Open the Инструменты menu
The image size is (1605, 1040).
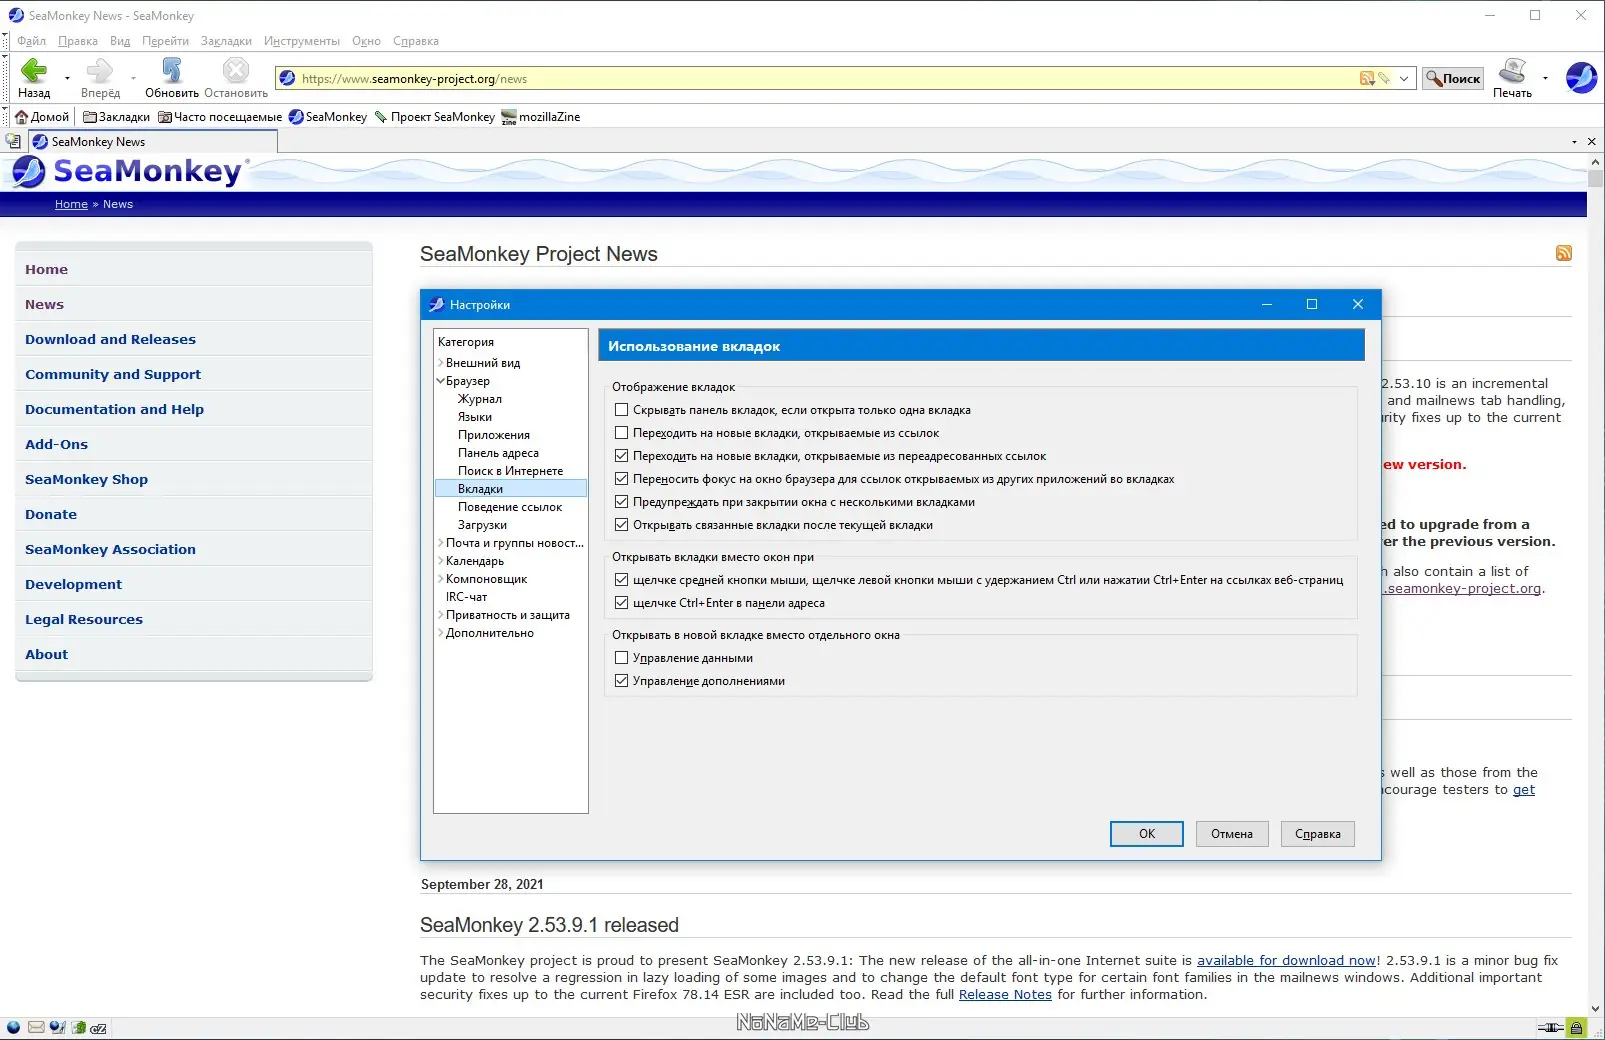[302, 41]
